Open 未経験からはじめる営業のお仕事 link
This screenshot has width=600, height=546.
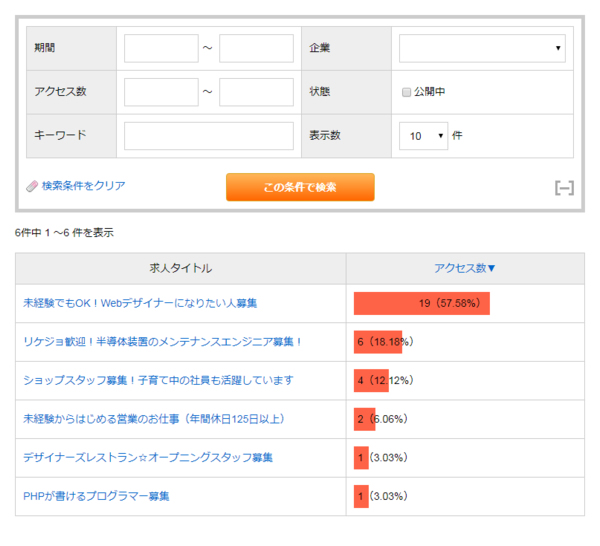pyautogui.click(x=154, y=419)
